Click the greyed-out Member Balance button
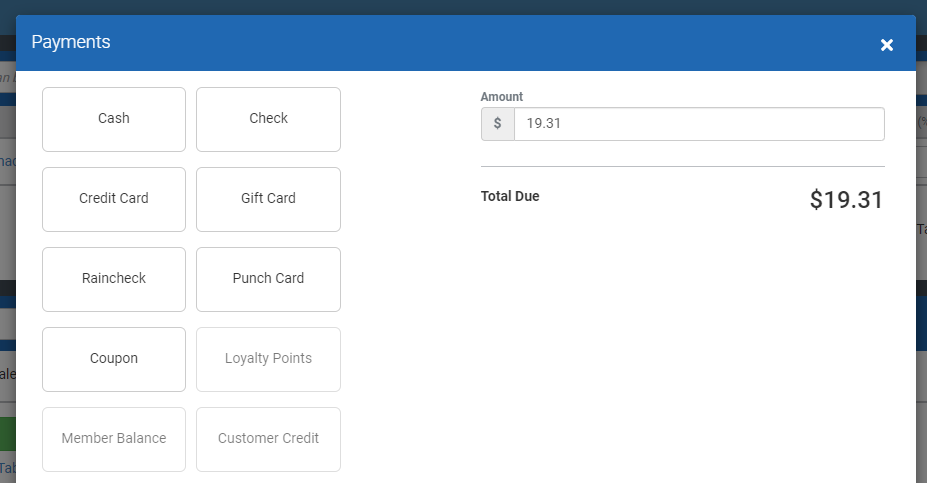927x483 pixels. (114, 439)
